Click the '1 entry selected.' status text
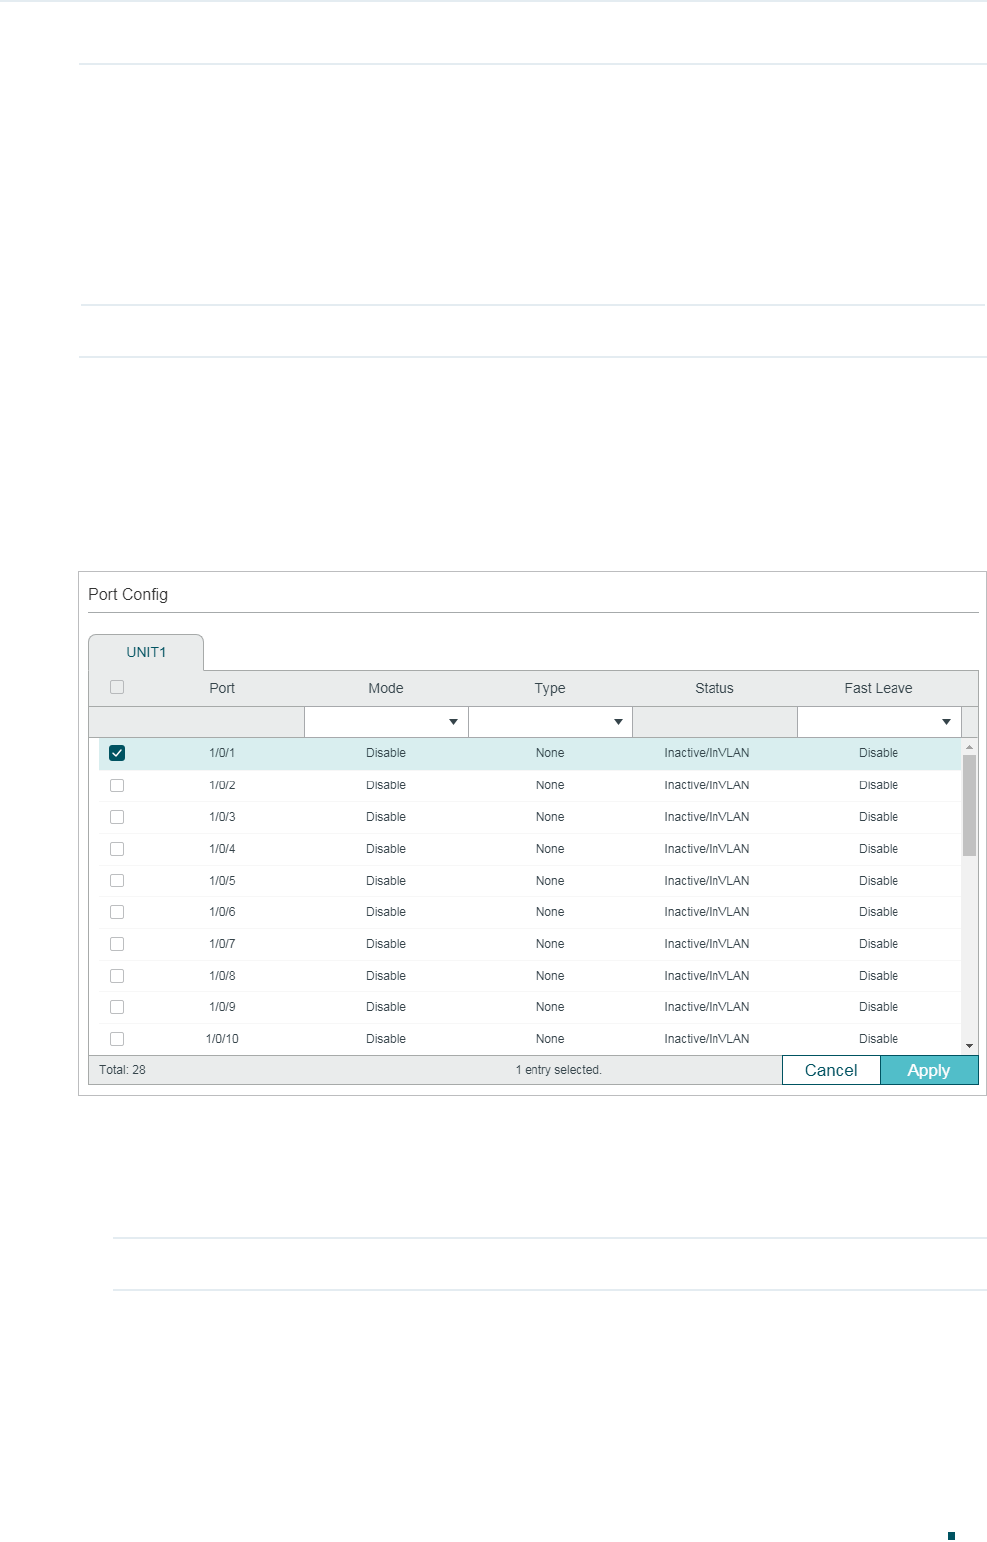 pyautogui.click(x=559, y=1070)
